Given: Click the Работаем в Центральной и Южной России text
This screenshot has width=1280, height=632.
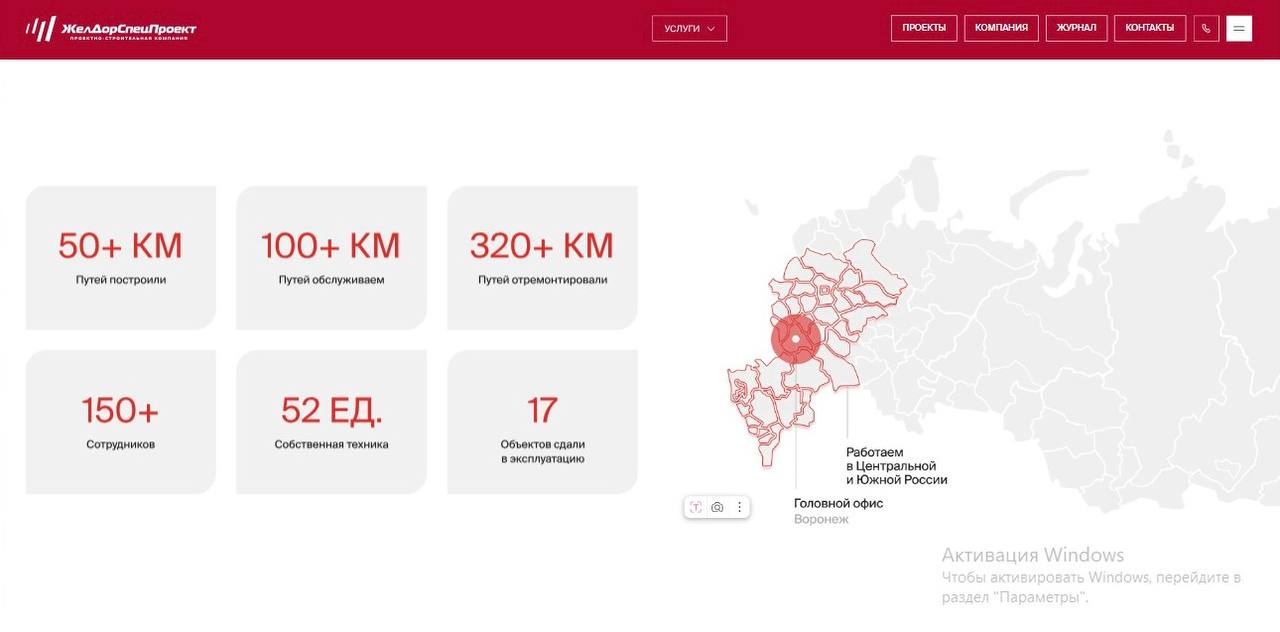Looking at the screenshot, I should coord(896,466).
